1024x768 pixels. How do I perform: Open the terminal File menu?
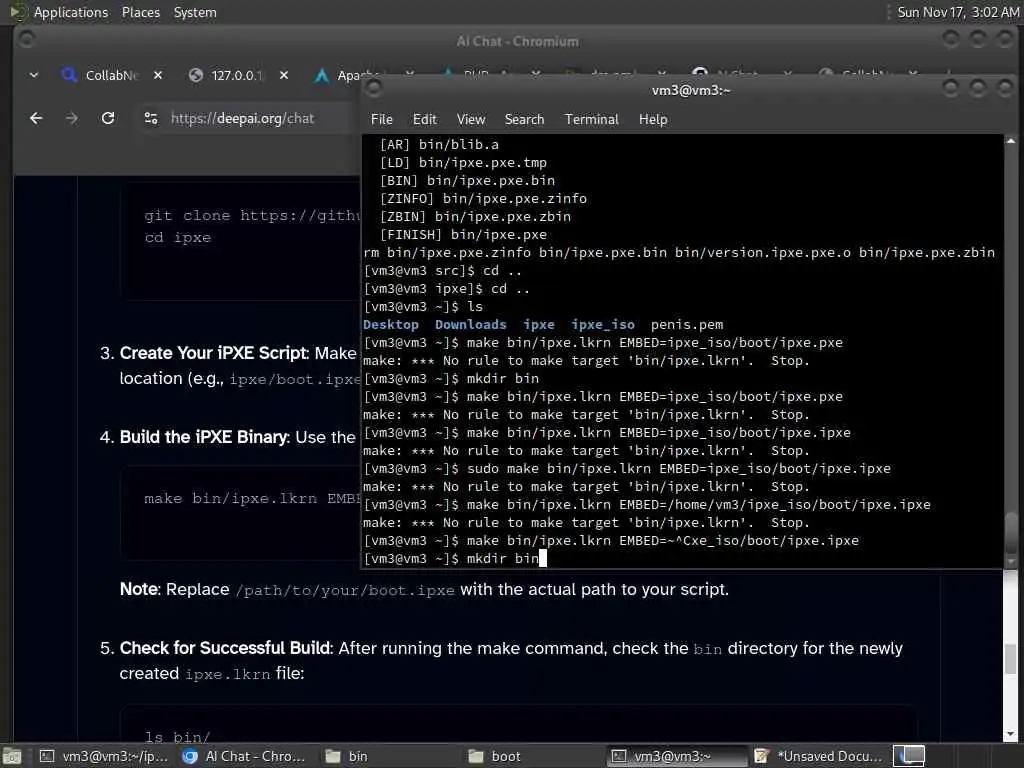click(x=381, y=119)
